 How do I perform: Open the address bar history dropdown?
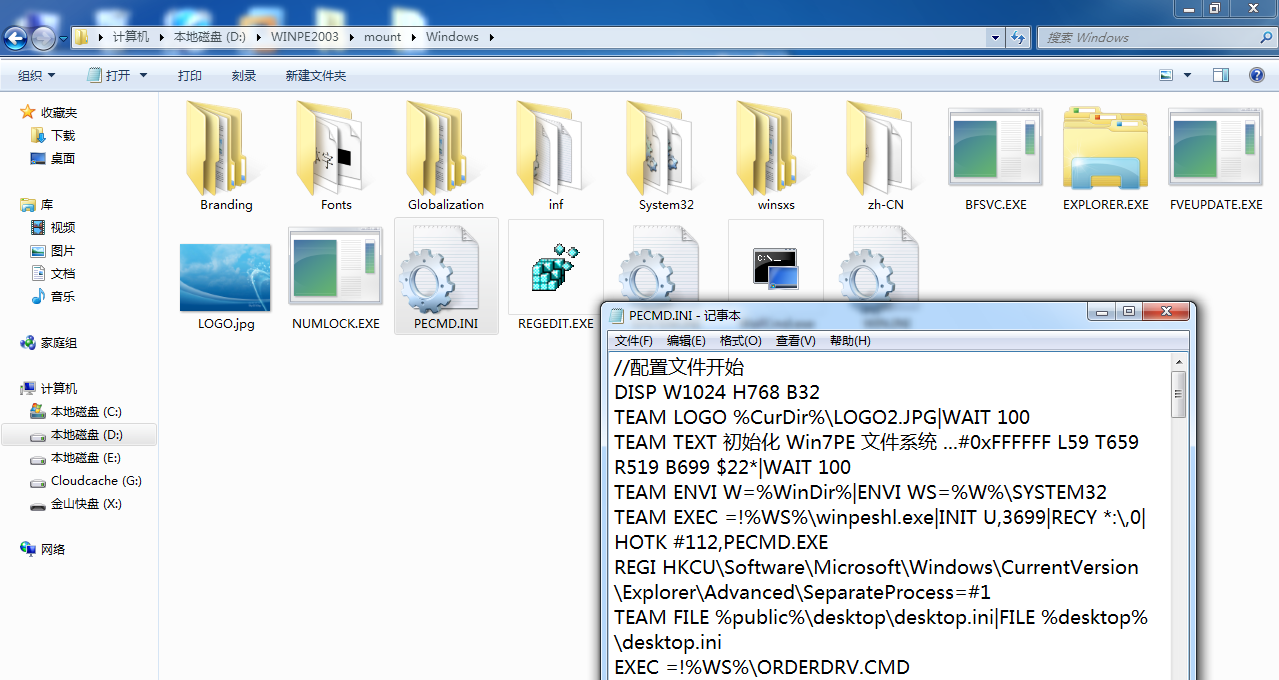(x=995, y=37)
